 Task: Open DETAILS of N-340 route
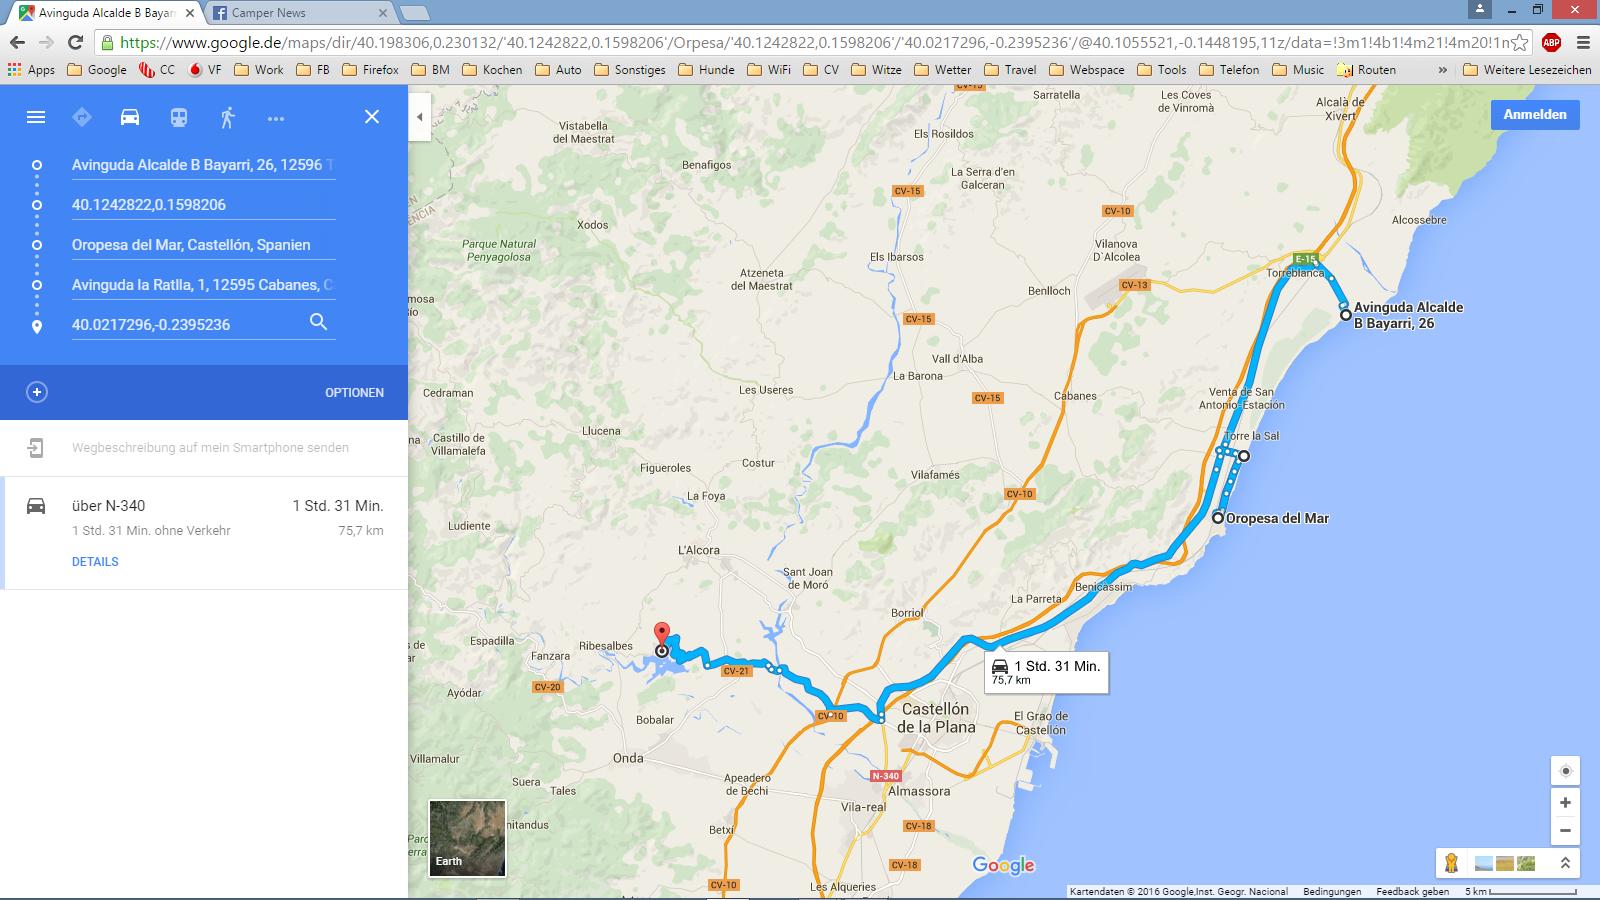click(x=95, y=562)
